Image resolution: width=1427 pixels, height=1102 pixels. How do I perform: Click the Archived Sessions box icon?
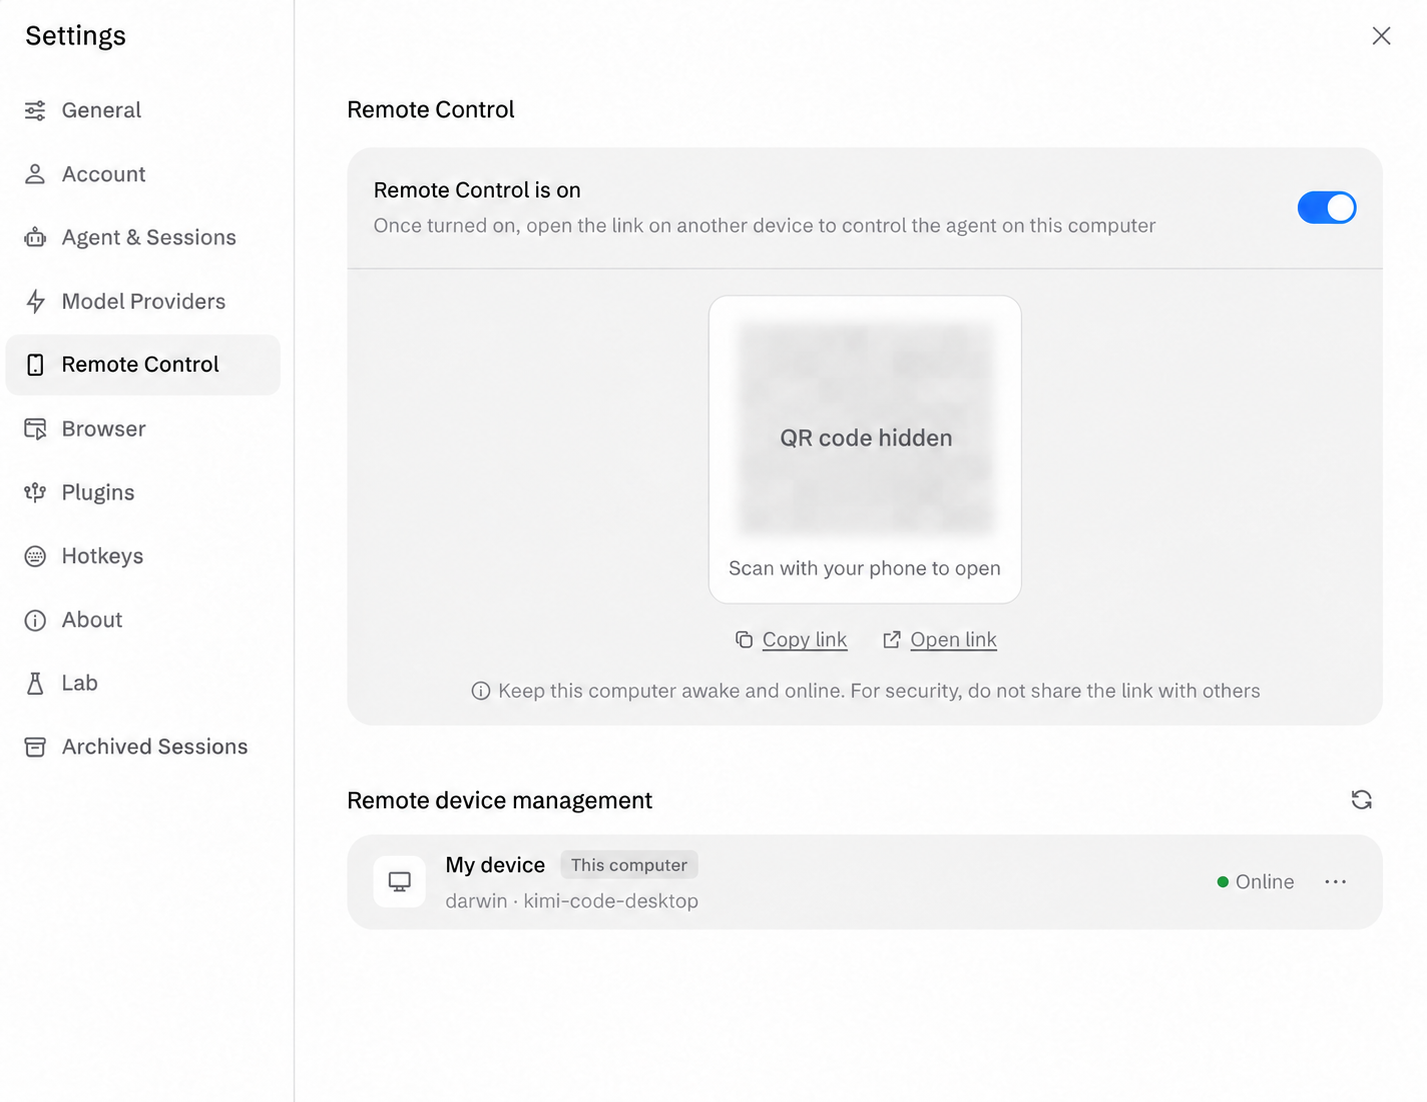tap(35, 747)
